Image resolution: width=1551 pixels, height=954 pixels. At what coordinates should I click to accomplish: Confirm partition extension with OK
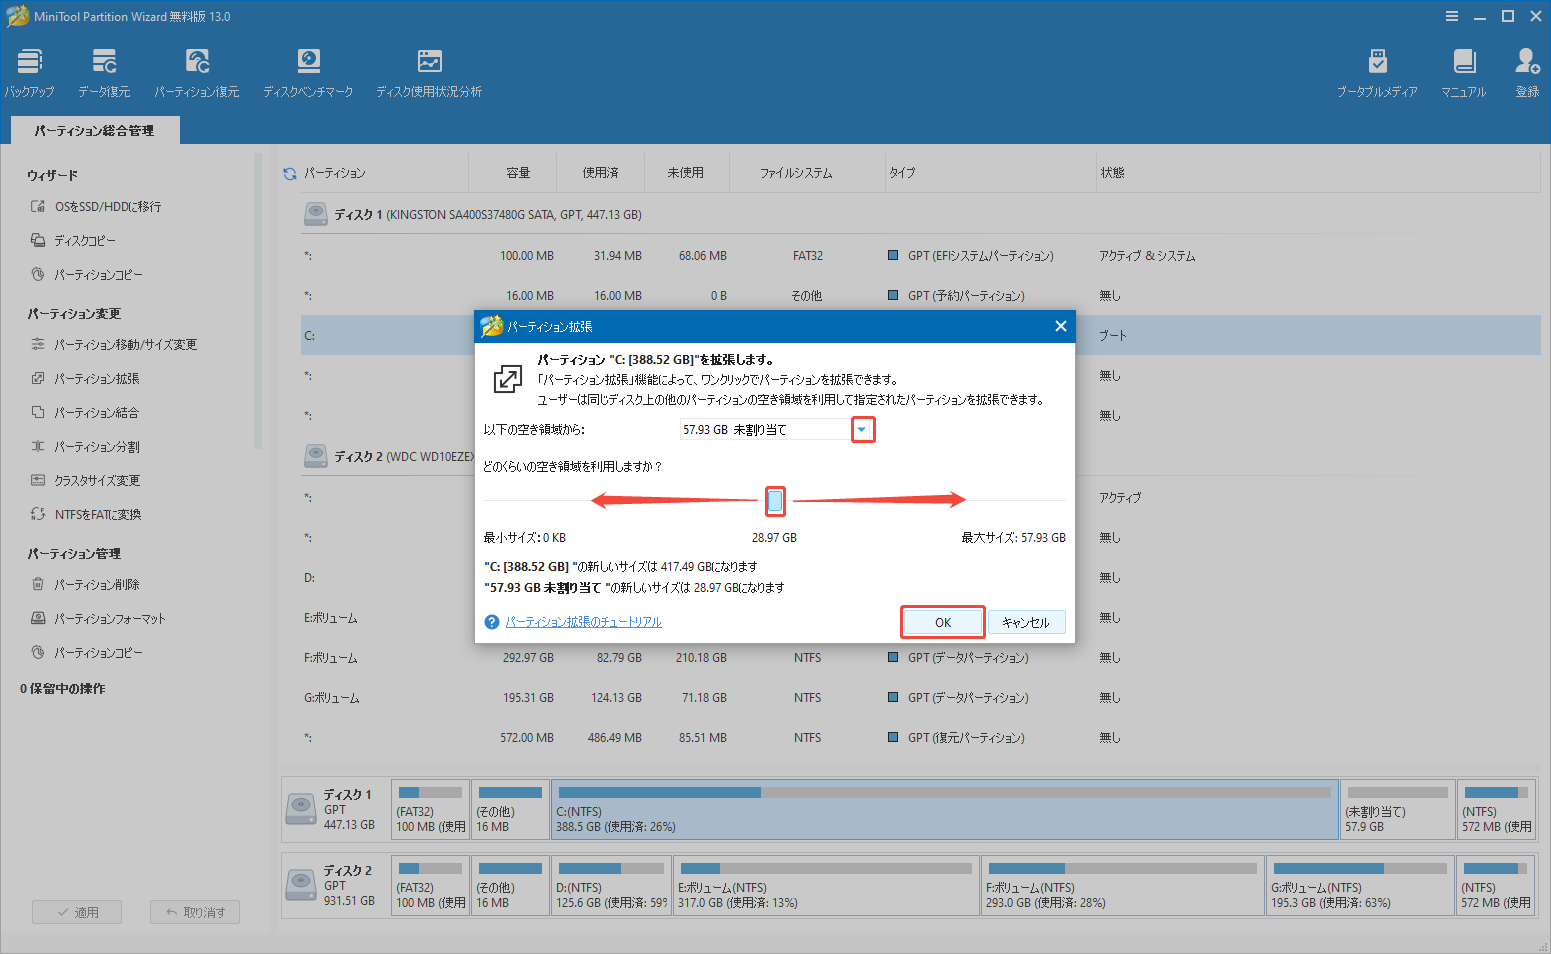[x=941, y=621]
